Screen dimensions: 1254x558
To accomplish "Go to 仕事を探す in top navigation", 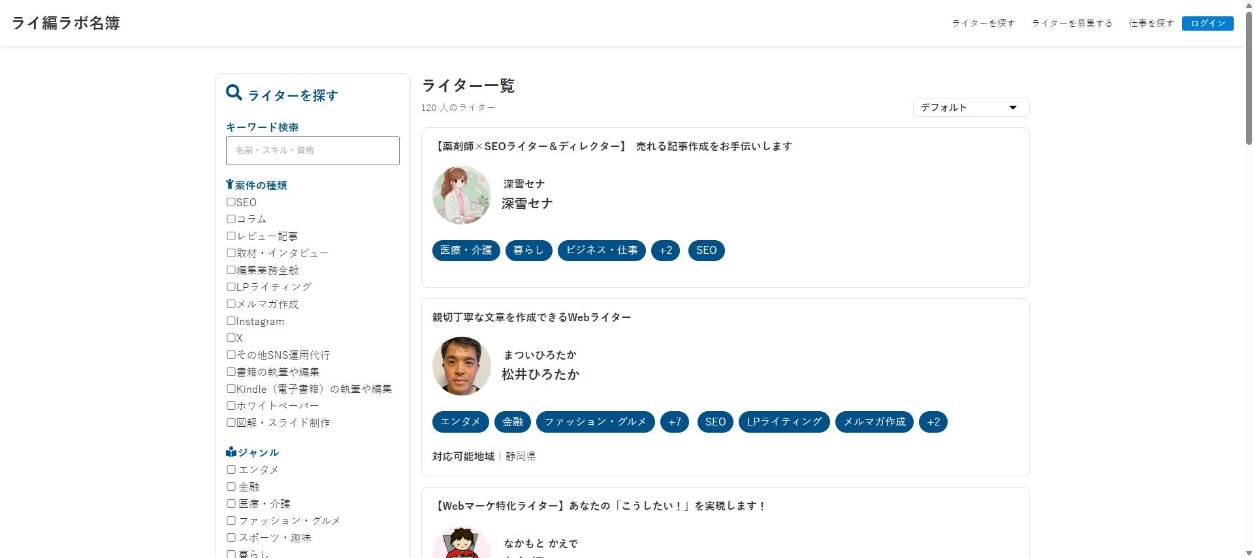I will pos(1151,23).
